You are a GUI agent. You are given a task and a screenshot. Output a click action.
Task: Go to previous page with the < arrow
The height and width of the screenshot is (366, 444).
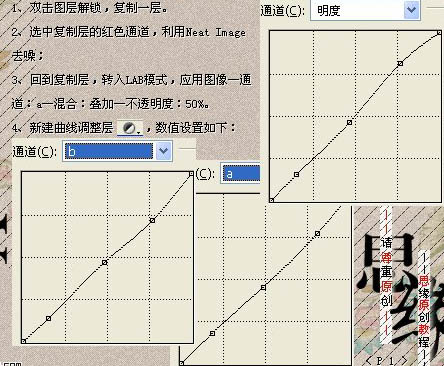point(368,360)
